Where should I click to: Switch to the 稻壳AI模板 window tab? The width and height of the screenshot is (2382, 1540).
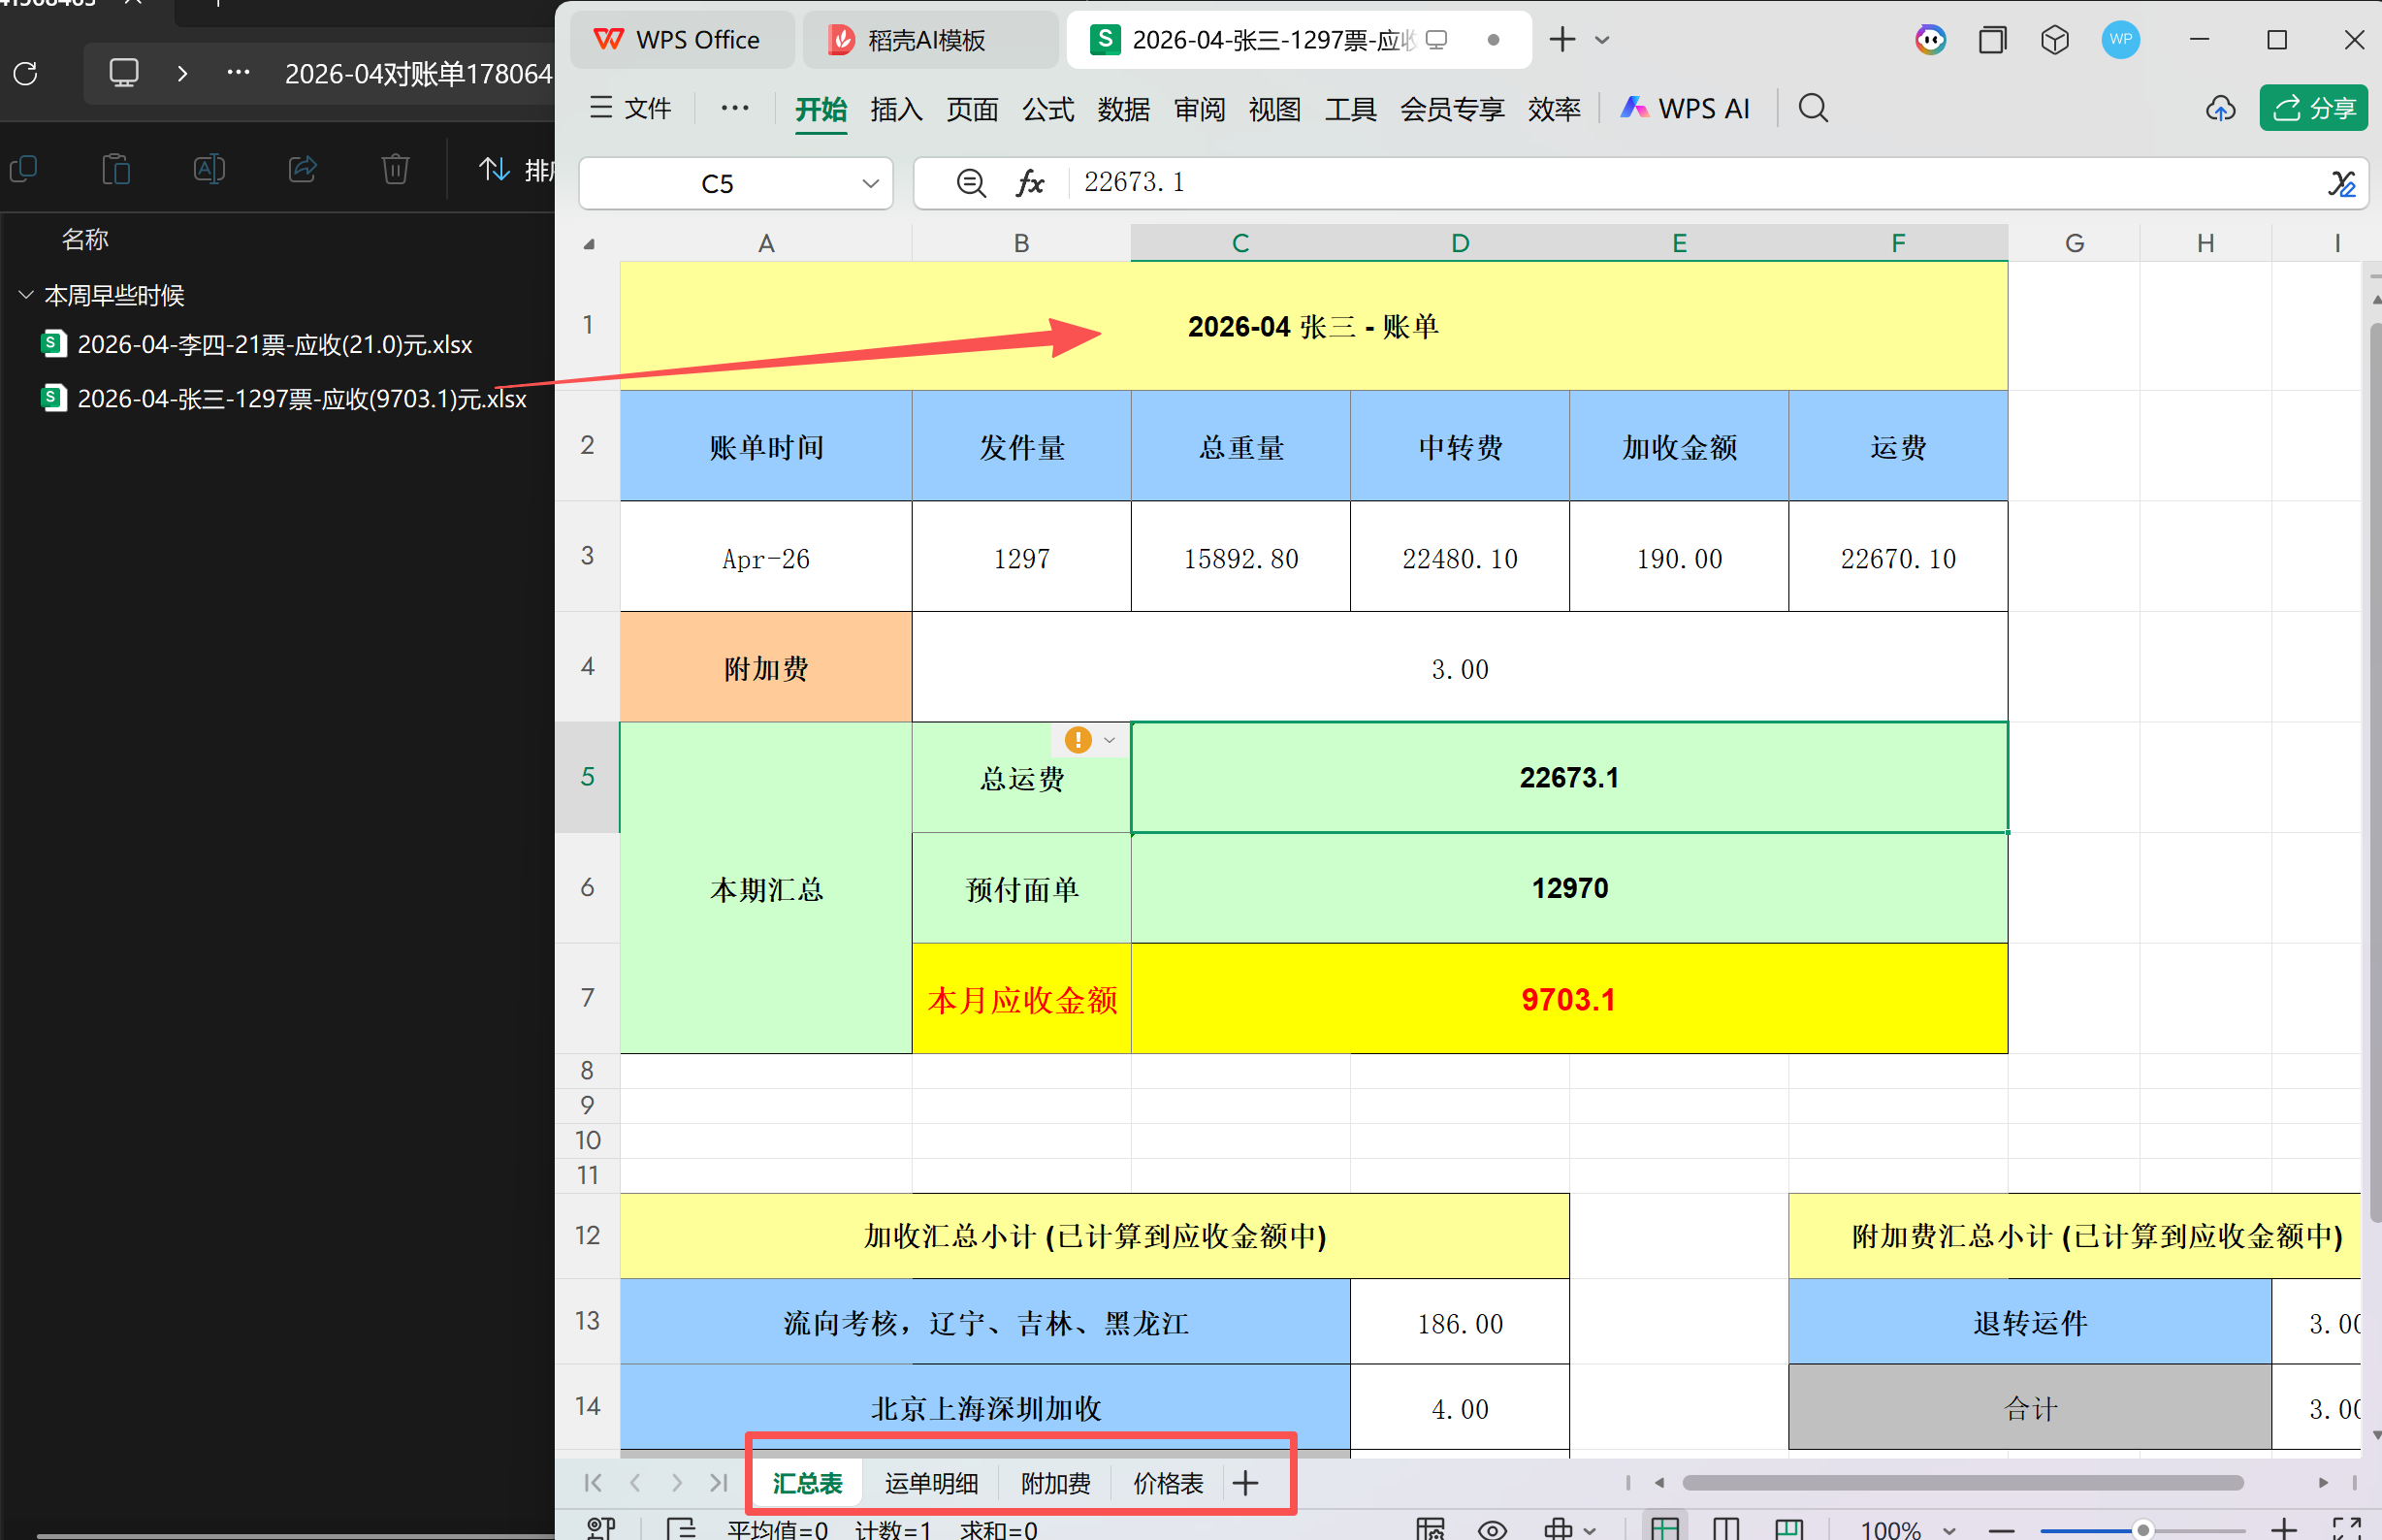click(x=928, y=40)
